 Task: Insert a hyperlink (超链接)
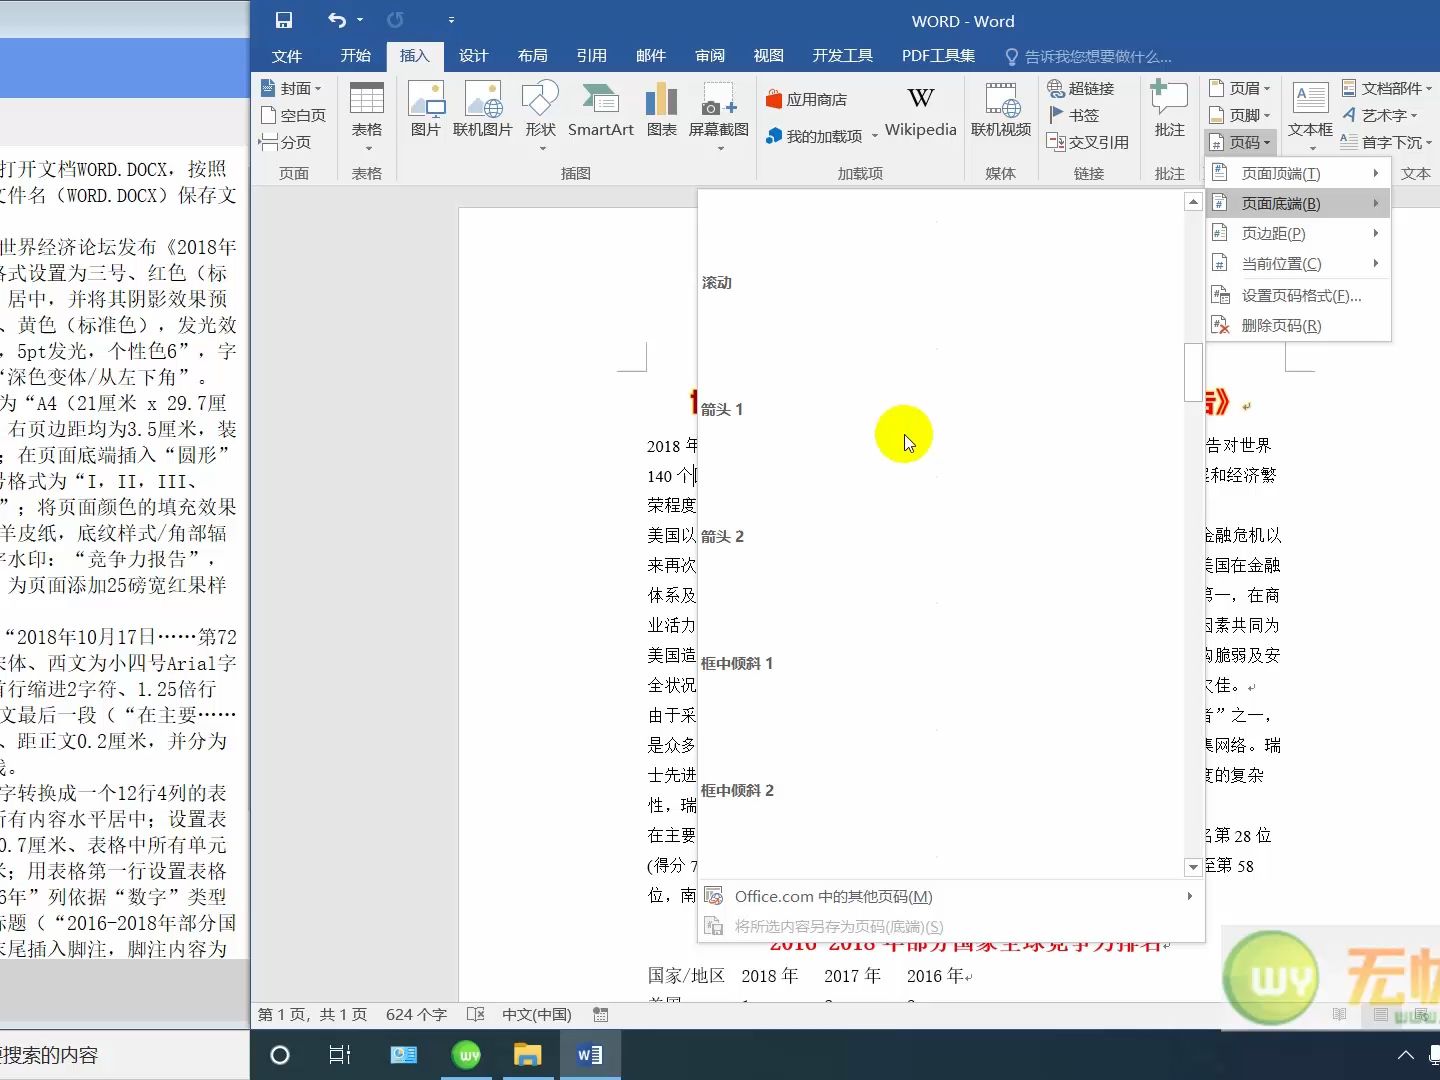1080,88
